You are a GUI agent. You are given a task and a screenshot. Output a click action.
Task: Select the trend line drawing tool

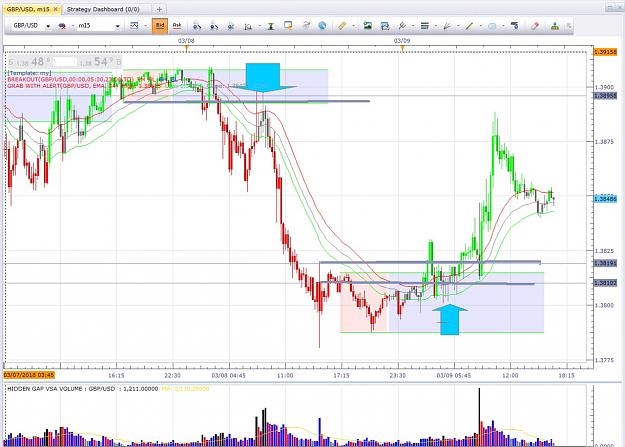click(x=470, y=26)
